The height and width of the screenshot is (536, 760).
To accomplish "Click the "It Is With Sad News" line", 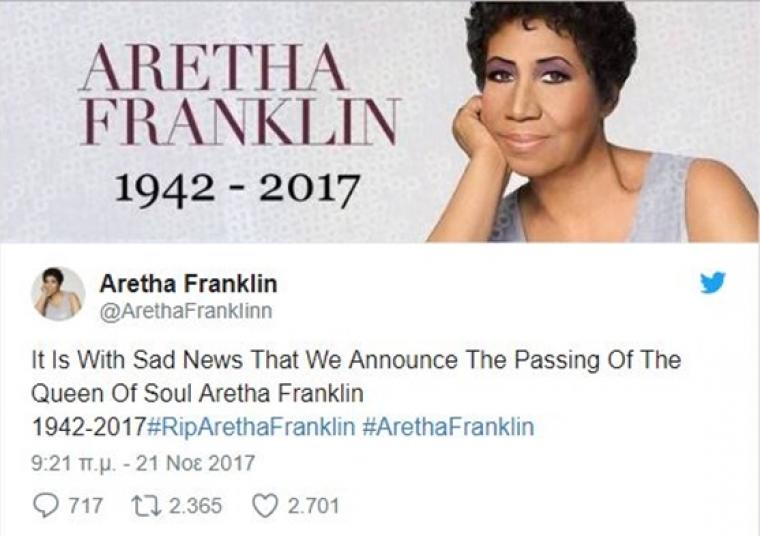I will point(356,360).
